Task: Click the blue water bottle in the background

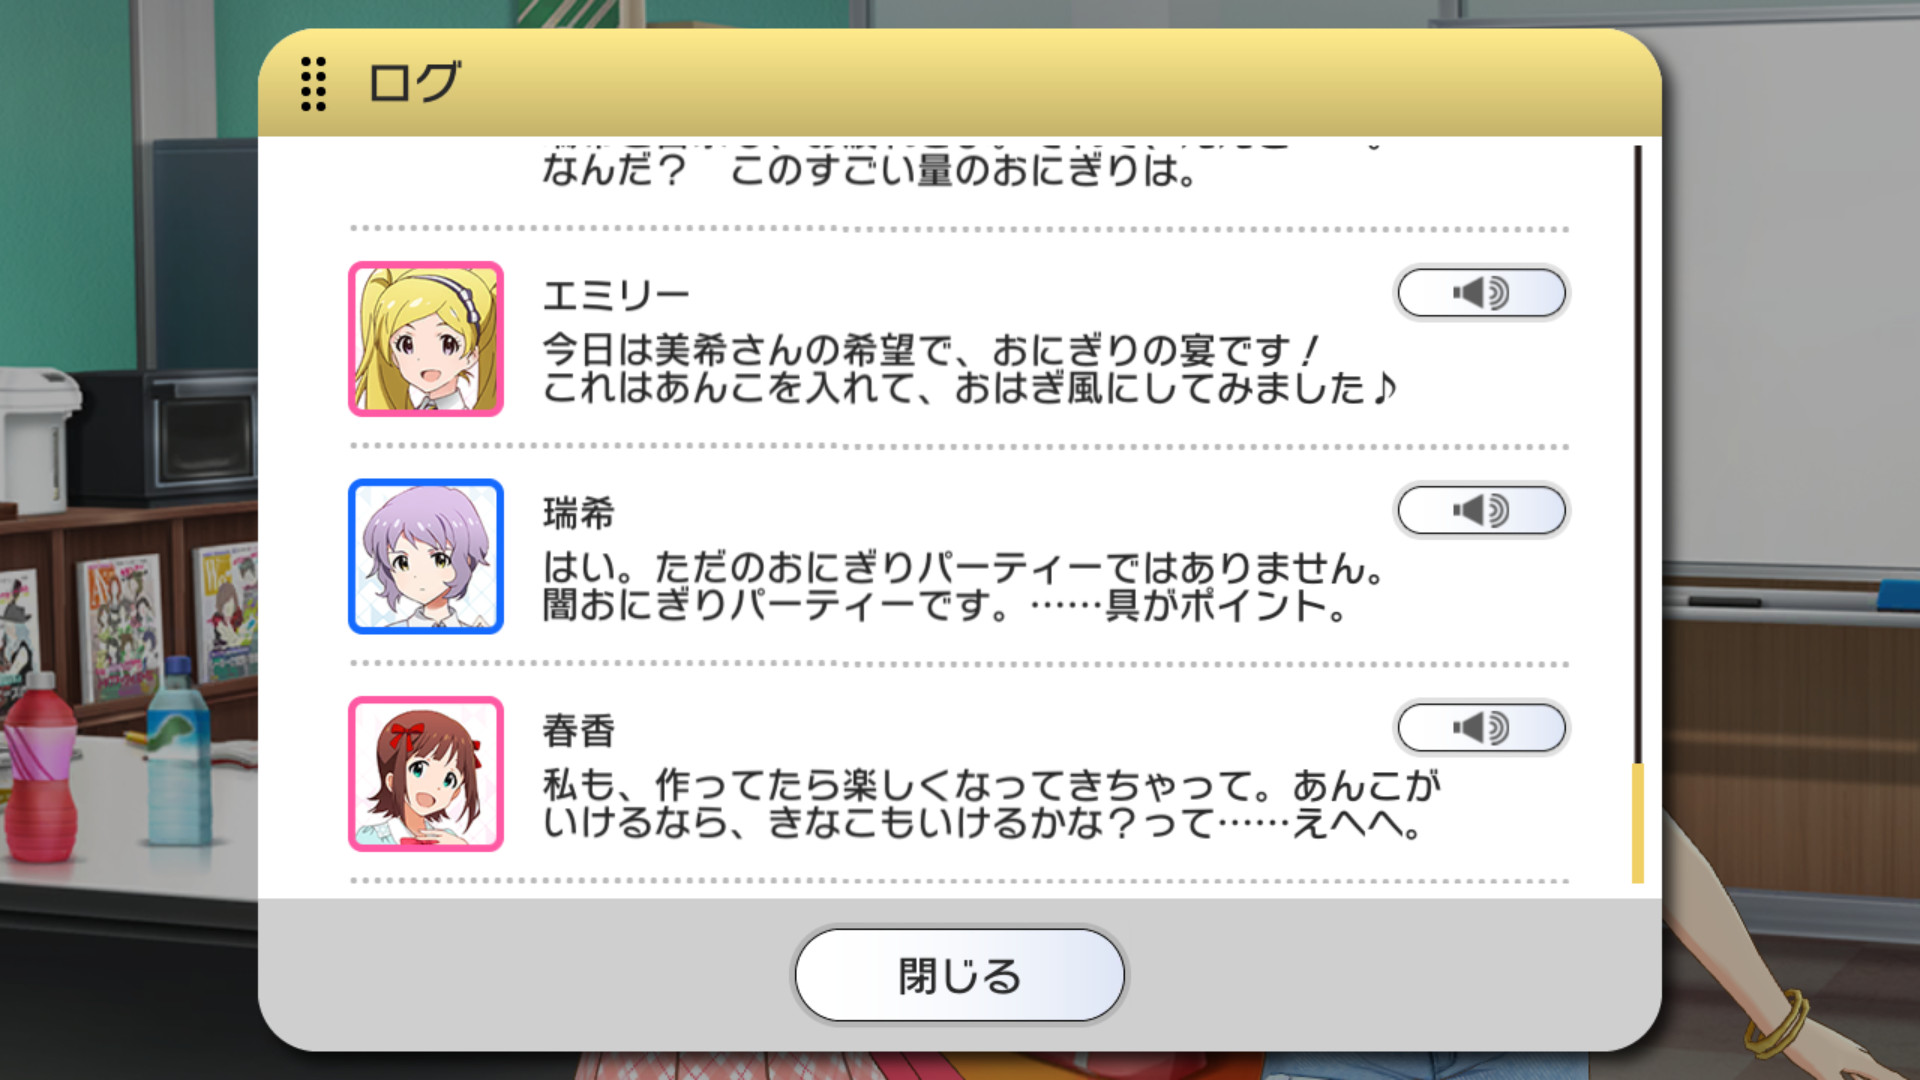Action: tap(179, 752)
